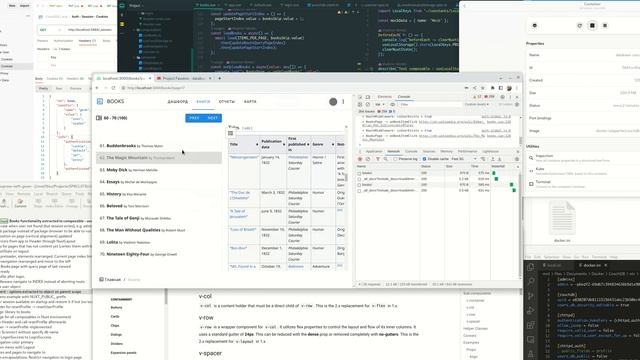Open Search icon in VS Code activity bar

[x=531, y=281]
